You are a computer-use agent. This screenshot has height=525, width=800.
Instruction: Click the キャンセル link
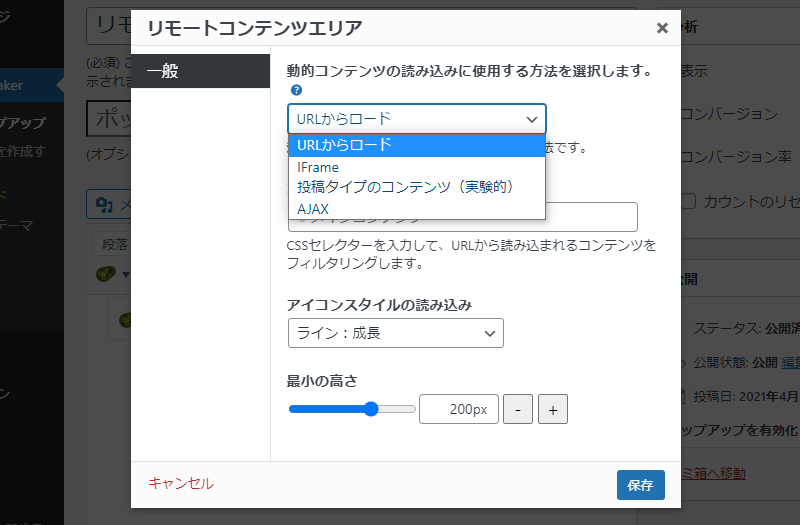[181, 483]
